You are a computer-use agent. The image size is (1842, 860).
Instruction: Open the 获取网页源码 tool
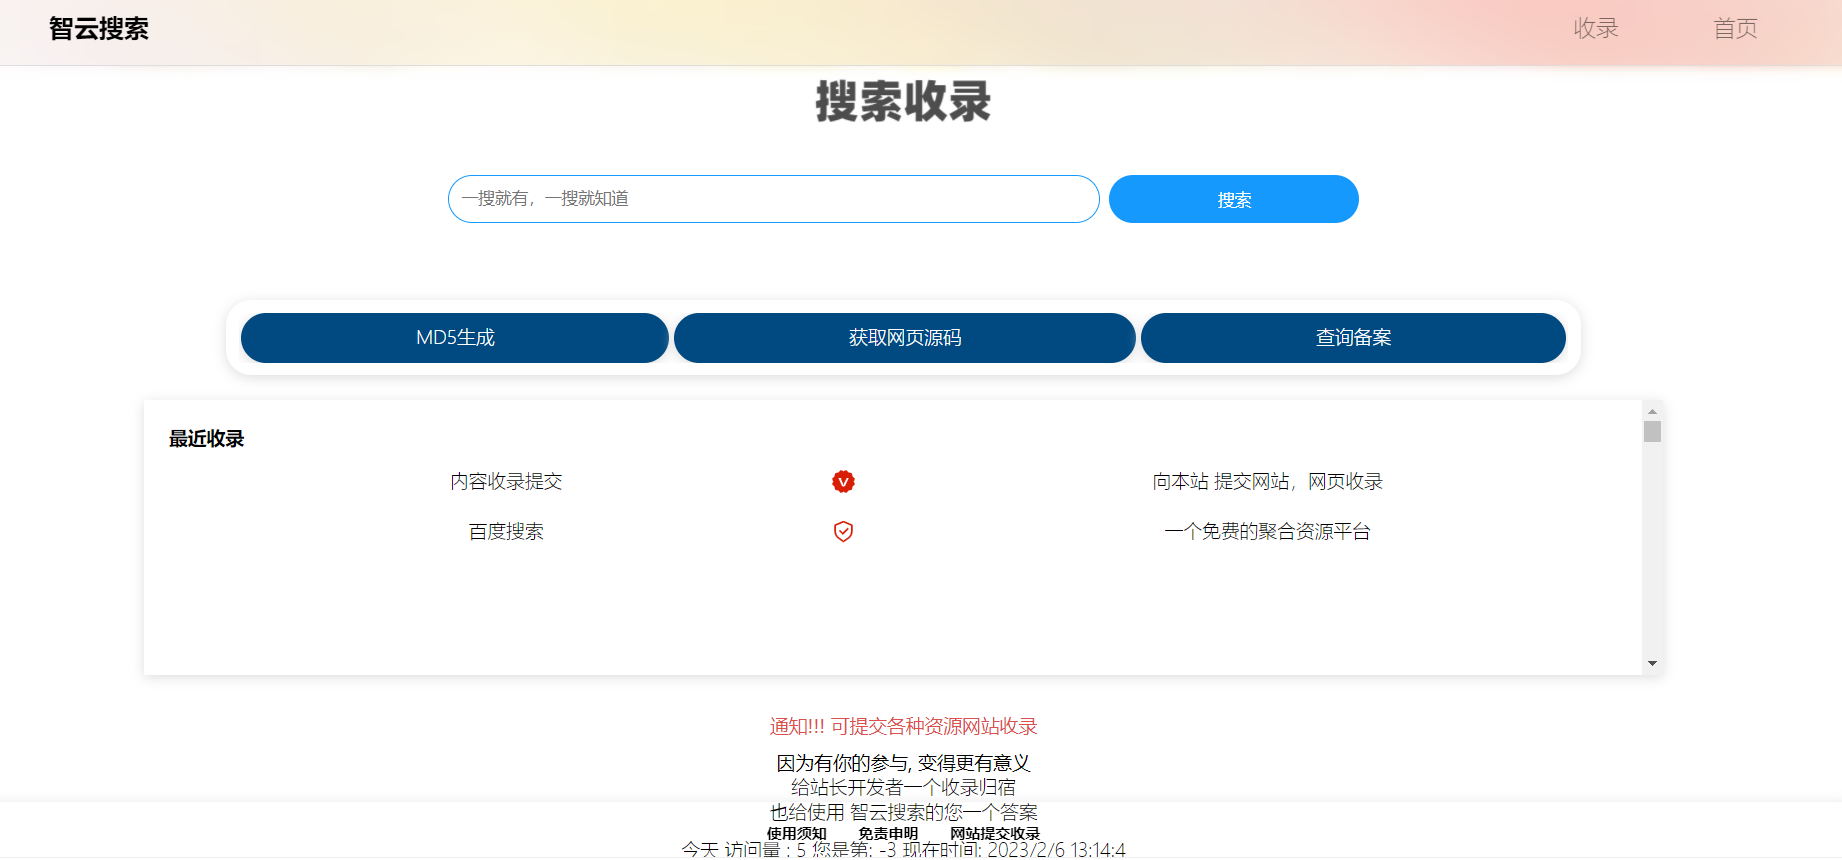tap(905, 338)
